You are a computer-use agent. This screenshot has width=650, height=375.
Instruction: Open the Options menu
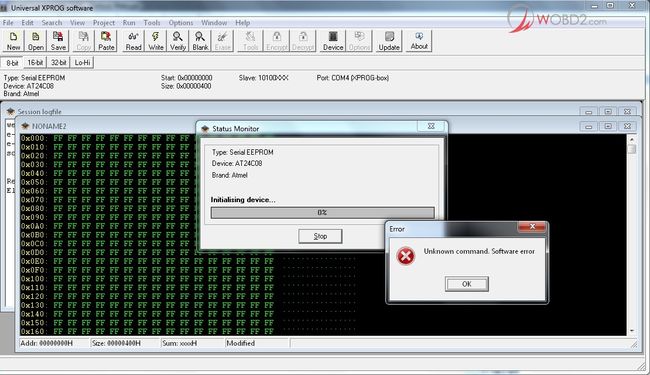[x=181, y=23]
